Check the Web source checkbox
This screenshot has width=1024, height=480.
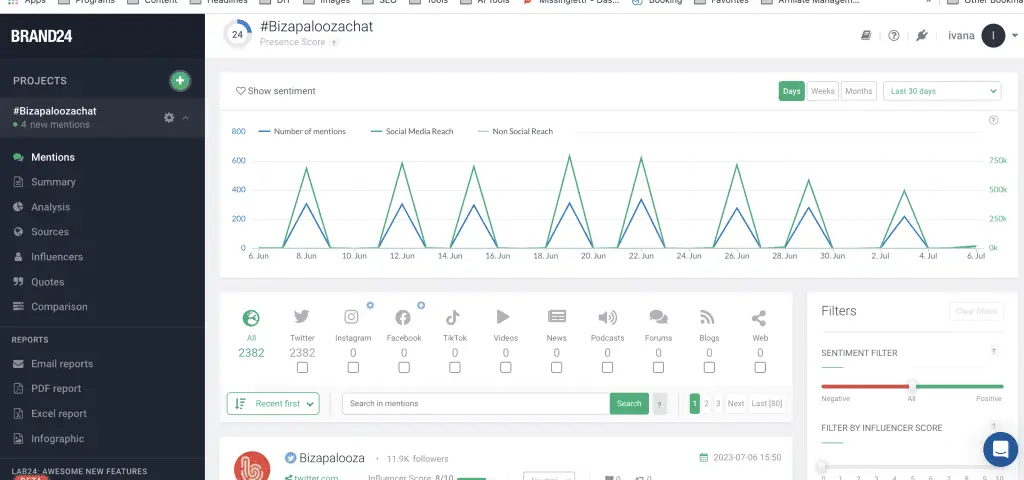tap(760, 368)
